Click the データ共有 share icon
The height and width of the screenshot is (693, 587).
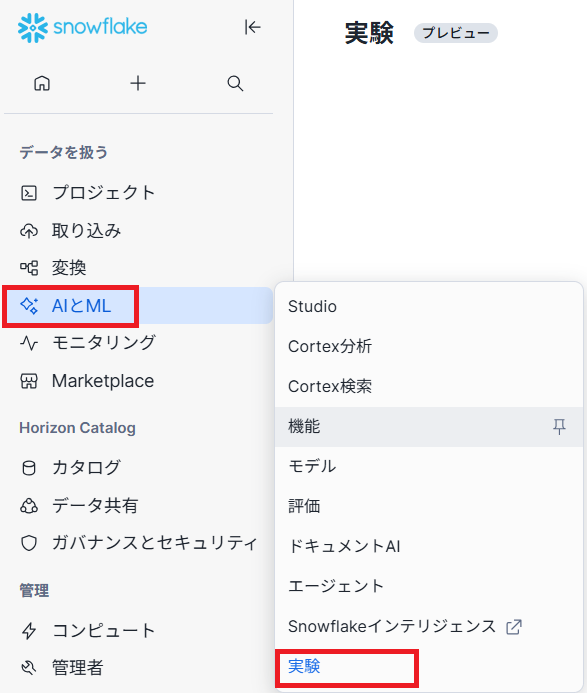(29, 506)
